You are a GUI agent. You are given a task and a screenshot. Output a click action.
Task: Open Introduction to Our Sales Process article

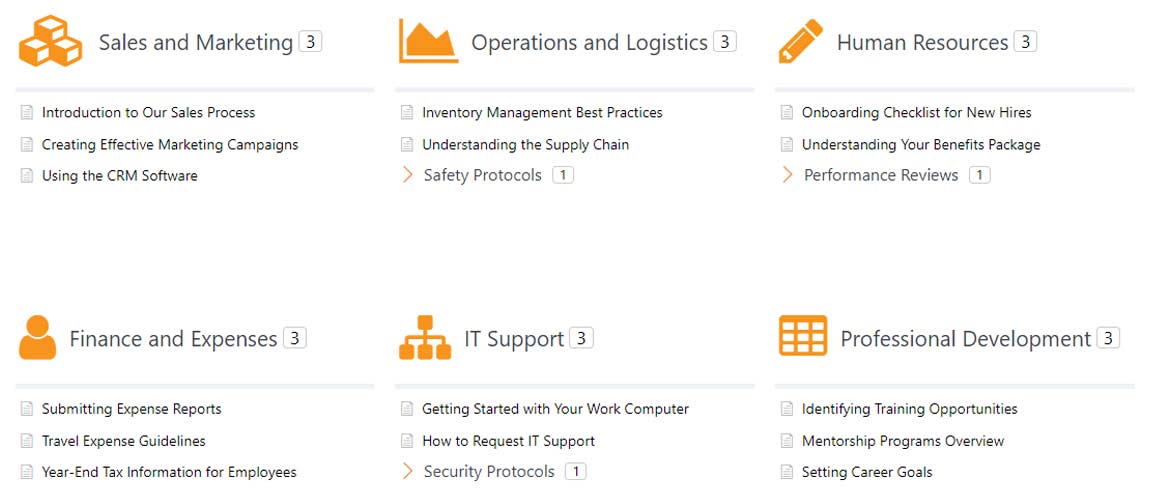pyautogui.click(x=148, y=113)
